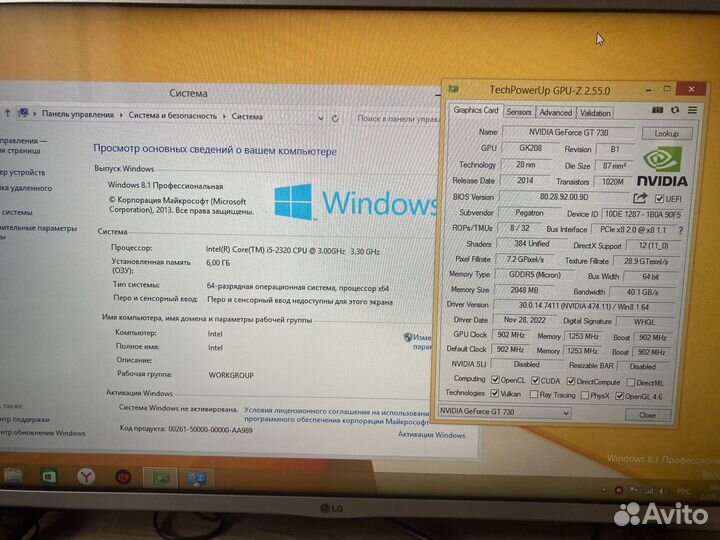Open the GPU-Z screenshot camera icon
The image size is (720, 540).
point(658,110)
